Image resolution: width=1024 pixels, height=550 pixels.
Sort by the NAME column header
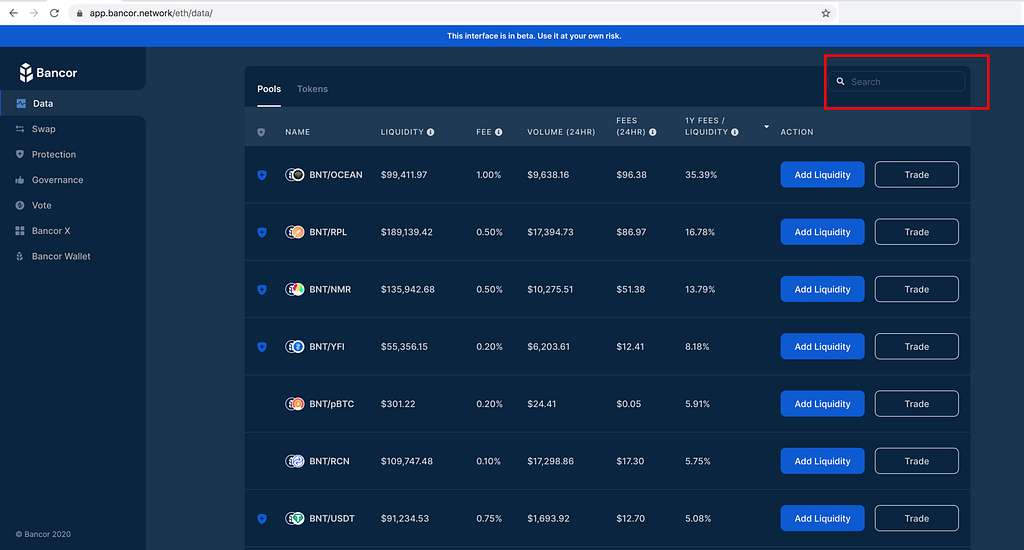tap(297, 132)
